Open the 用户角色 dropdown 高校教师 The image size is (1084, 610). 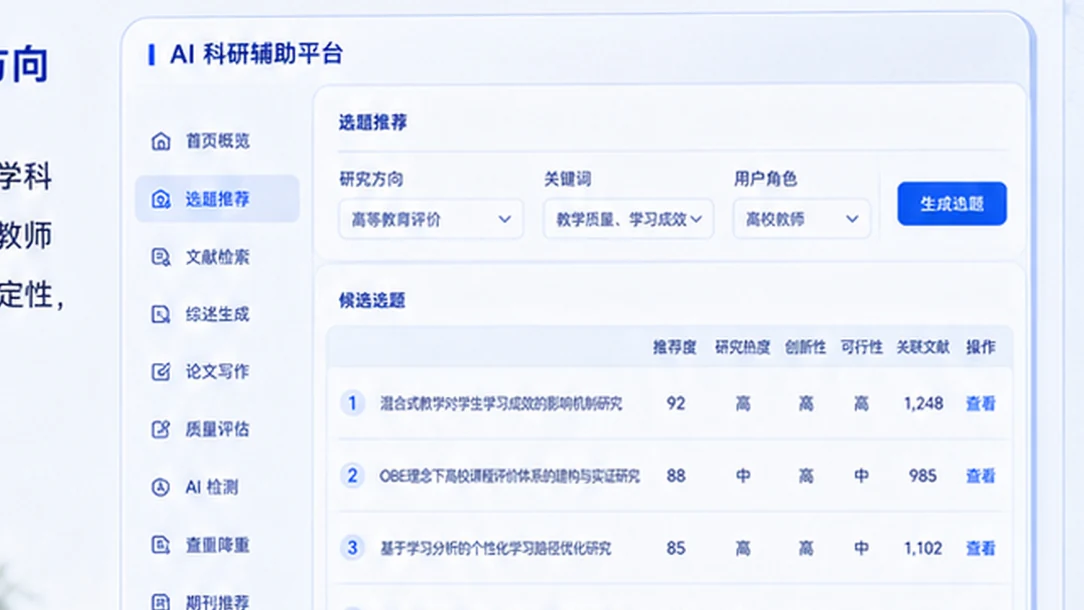pyautogui.click(x=801, y=219)
